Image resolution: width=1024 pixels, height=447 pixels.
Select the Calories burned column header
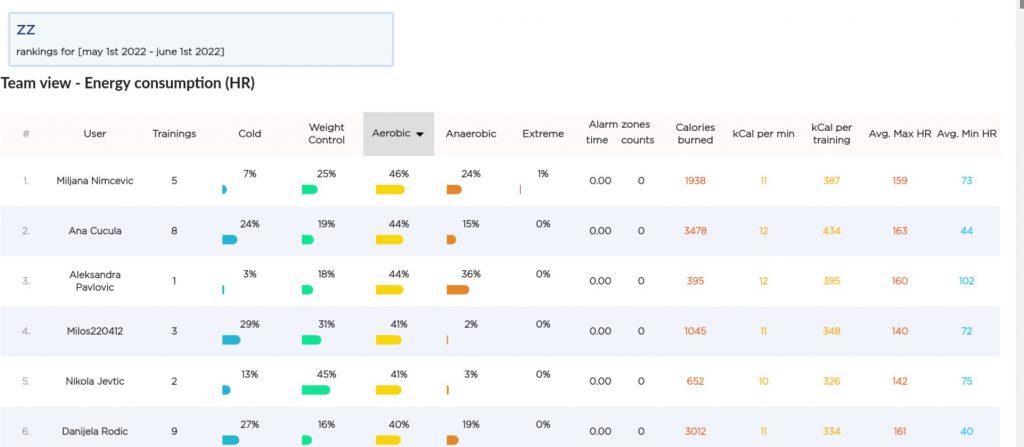coord(695,133)
